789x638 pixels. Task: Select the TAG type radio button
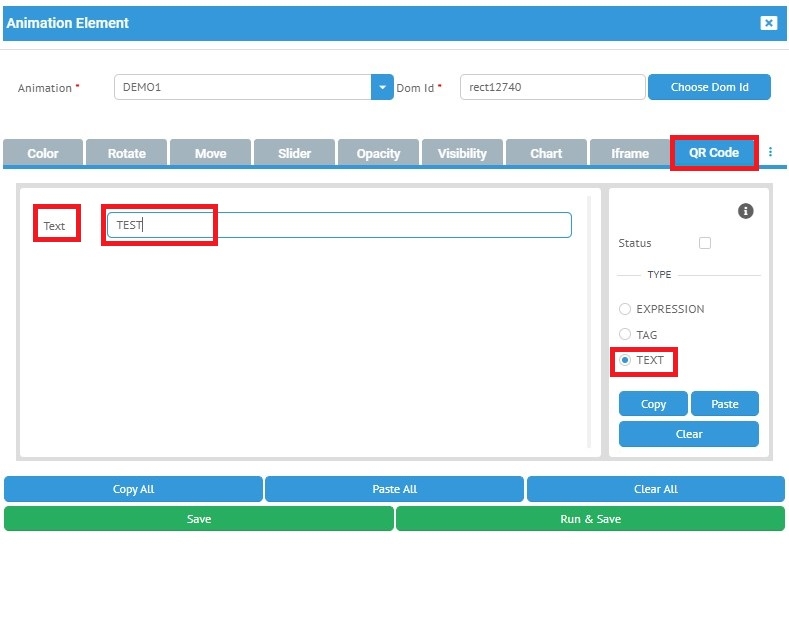click(625, 335)
